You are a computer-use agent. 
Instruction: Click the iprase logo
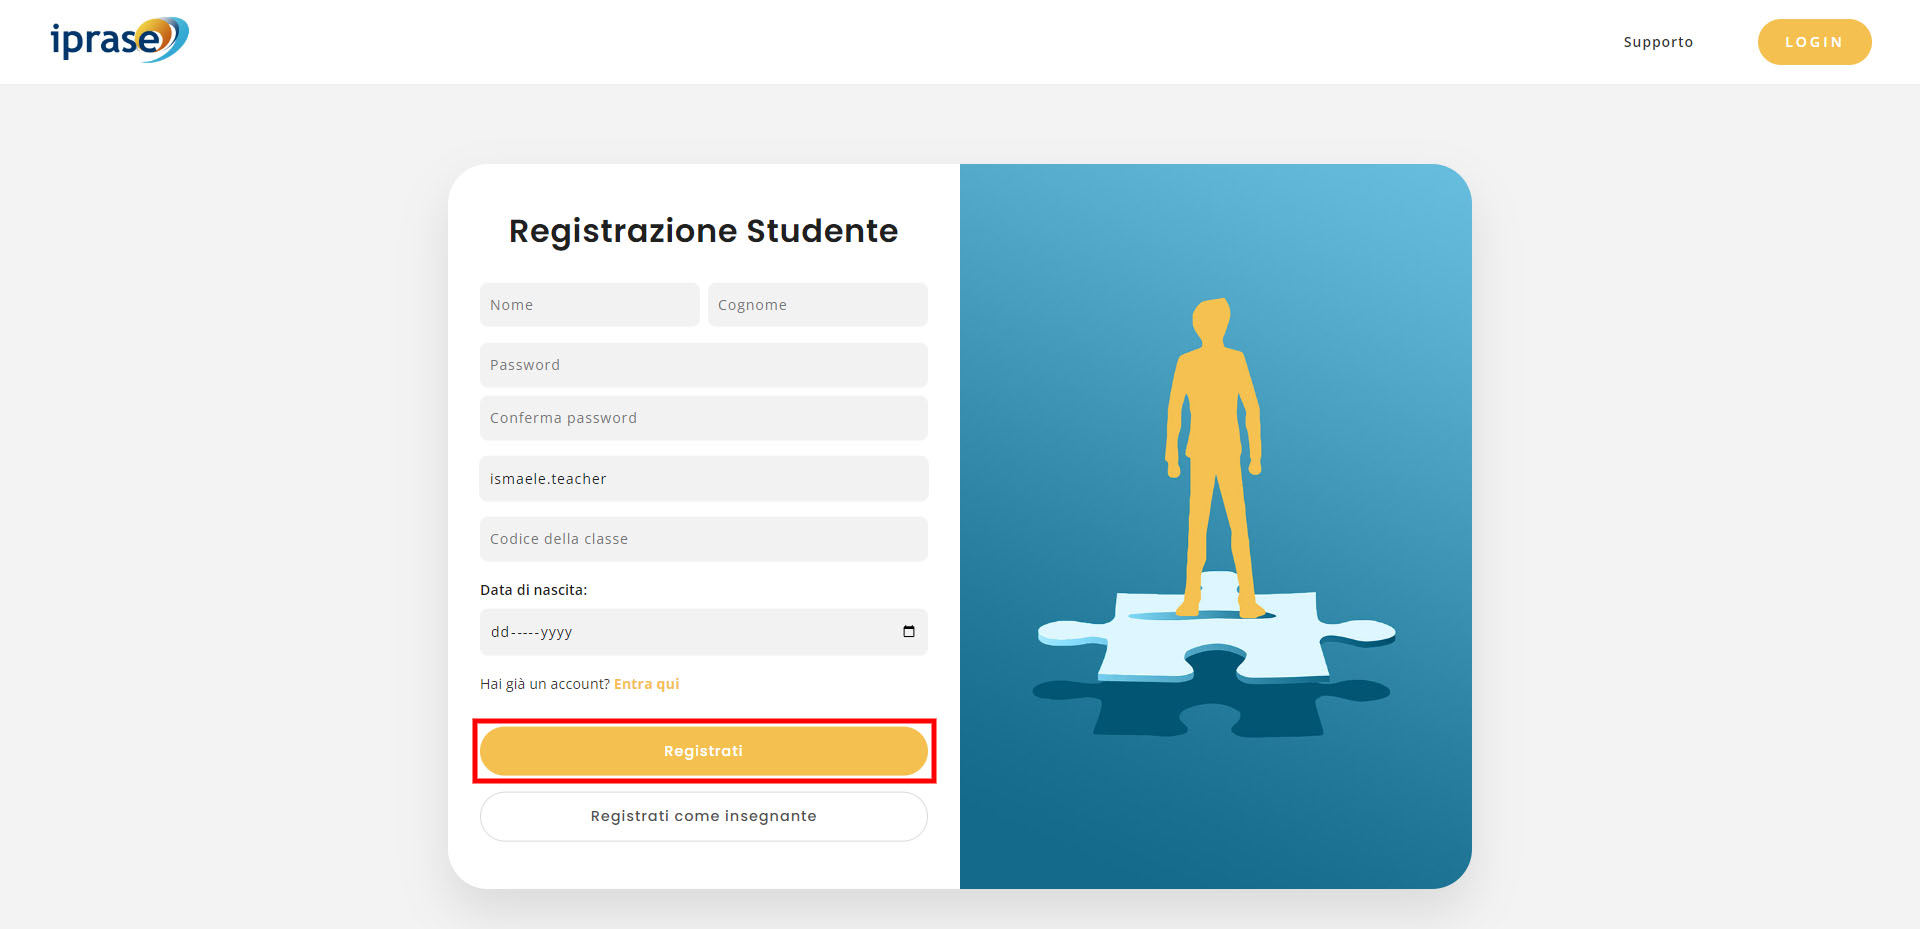click(x=119, y=40)
